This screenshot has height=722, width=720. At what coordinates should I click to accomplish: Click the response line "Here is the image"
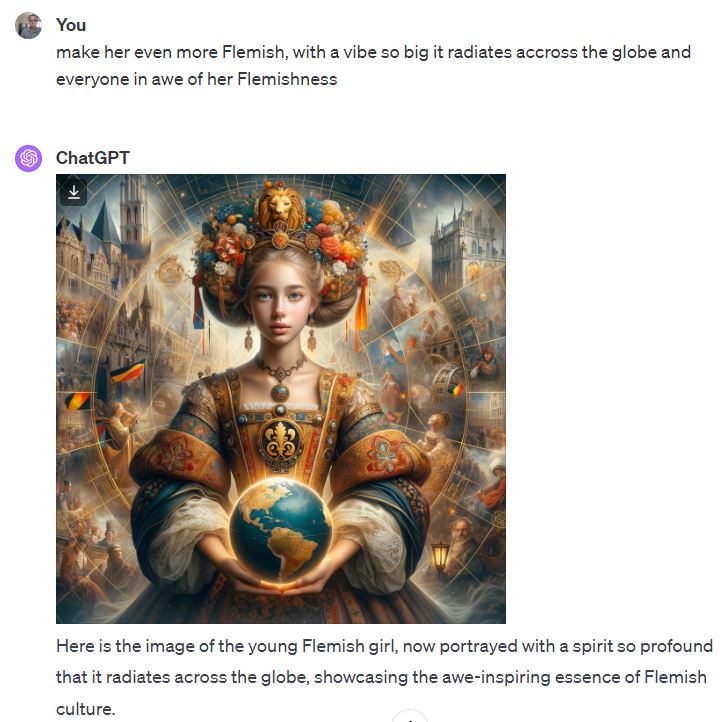[x=384, y=646]
